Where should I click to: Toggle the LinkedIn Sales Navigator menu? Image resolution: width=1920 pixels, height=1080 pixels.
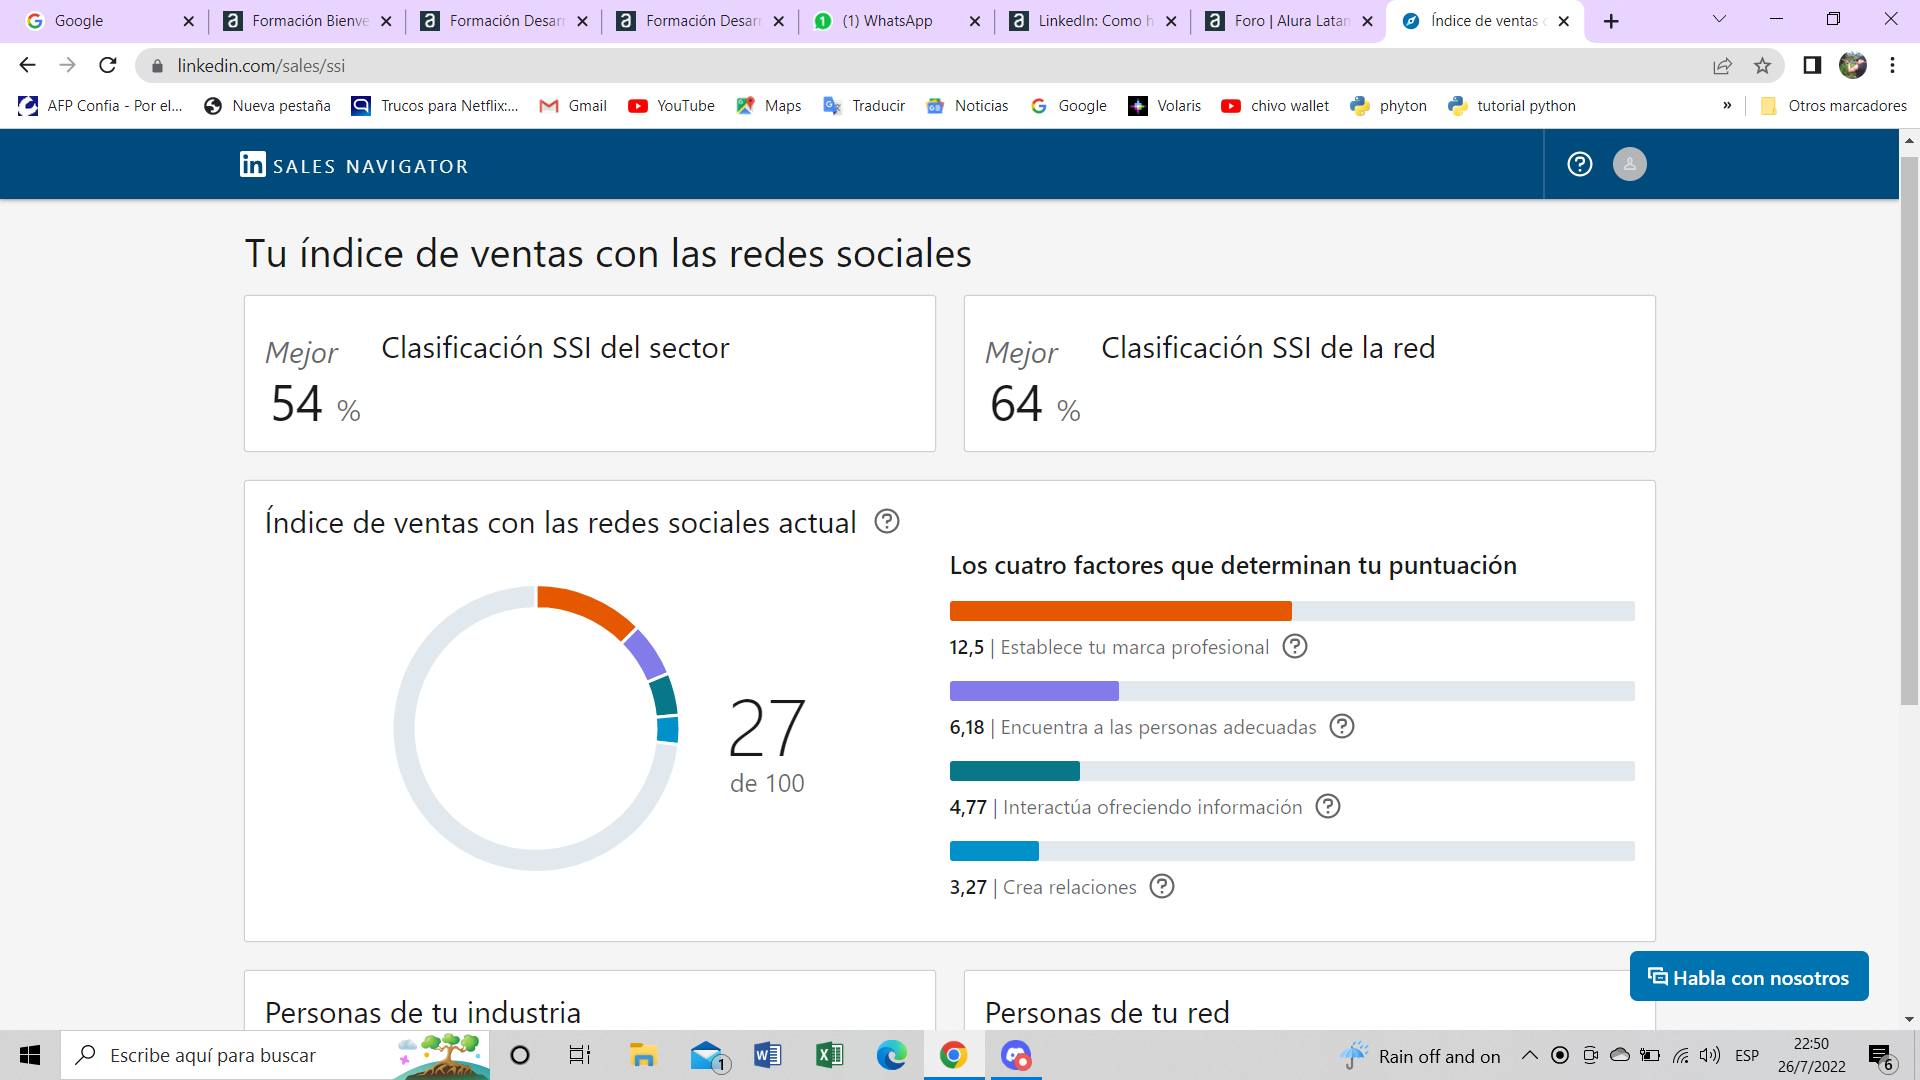point(1629,164)
